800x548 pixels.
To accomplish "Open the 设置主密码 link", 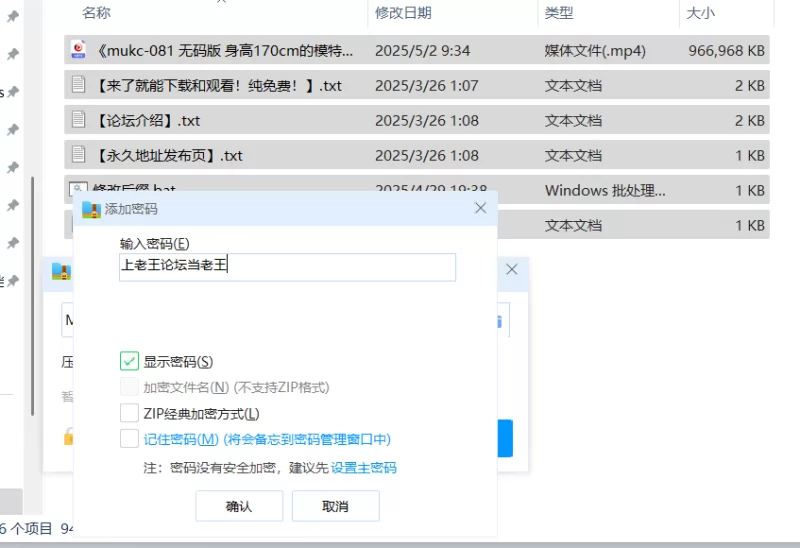I will (x=364, y=468).
